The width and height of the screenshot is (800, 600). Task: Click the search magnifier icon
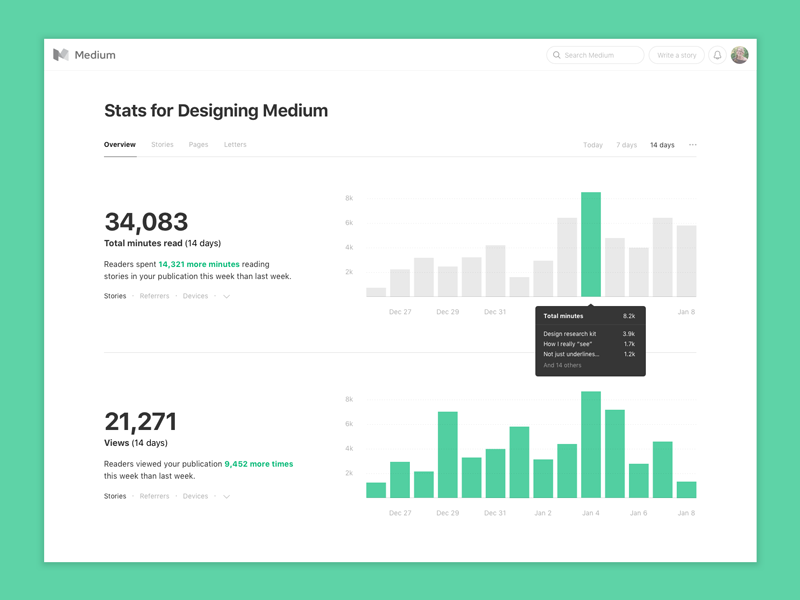point(557,55)
